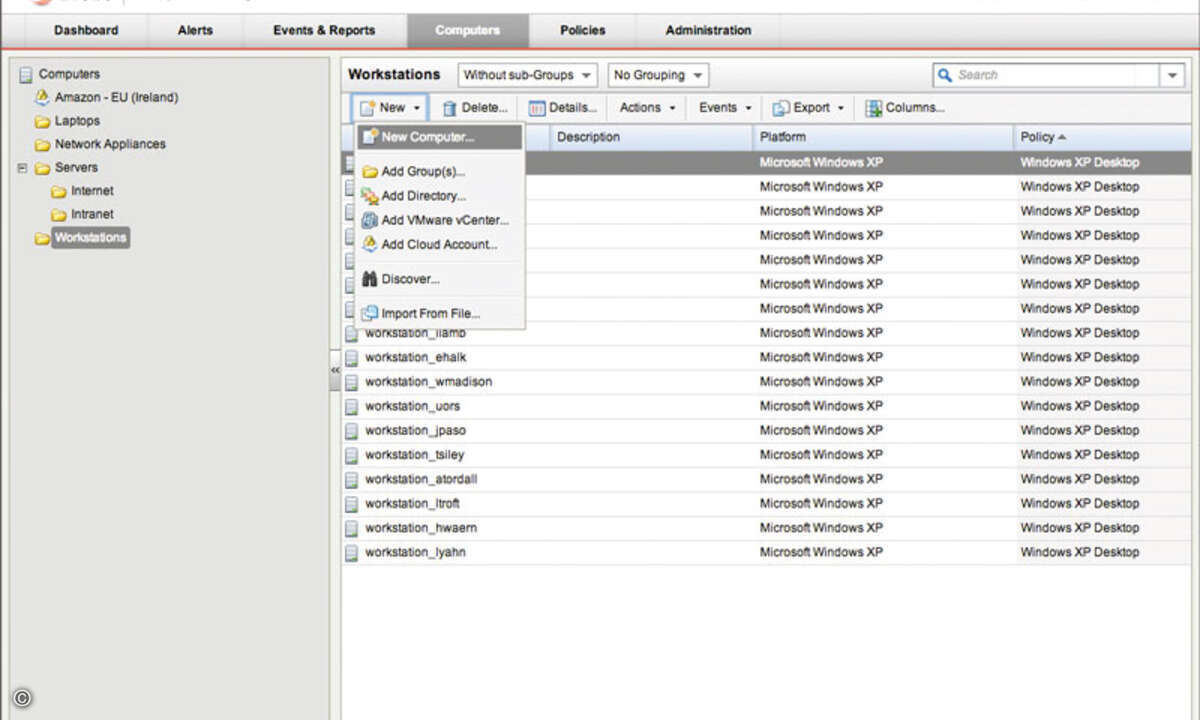Screen dimensions: 1200x720
Task: Click the Discover binoculars icon
Action: click(370, 279)
